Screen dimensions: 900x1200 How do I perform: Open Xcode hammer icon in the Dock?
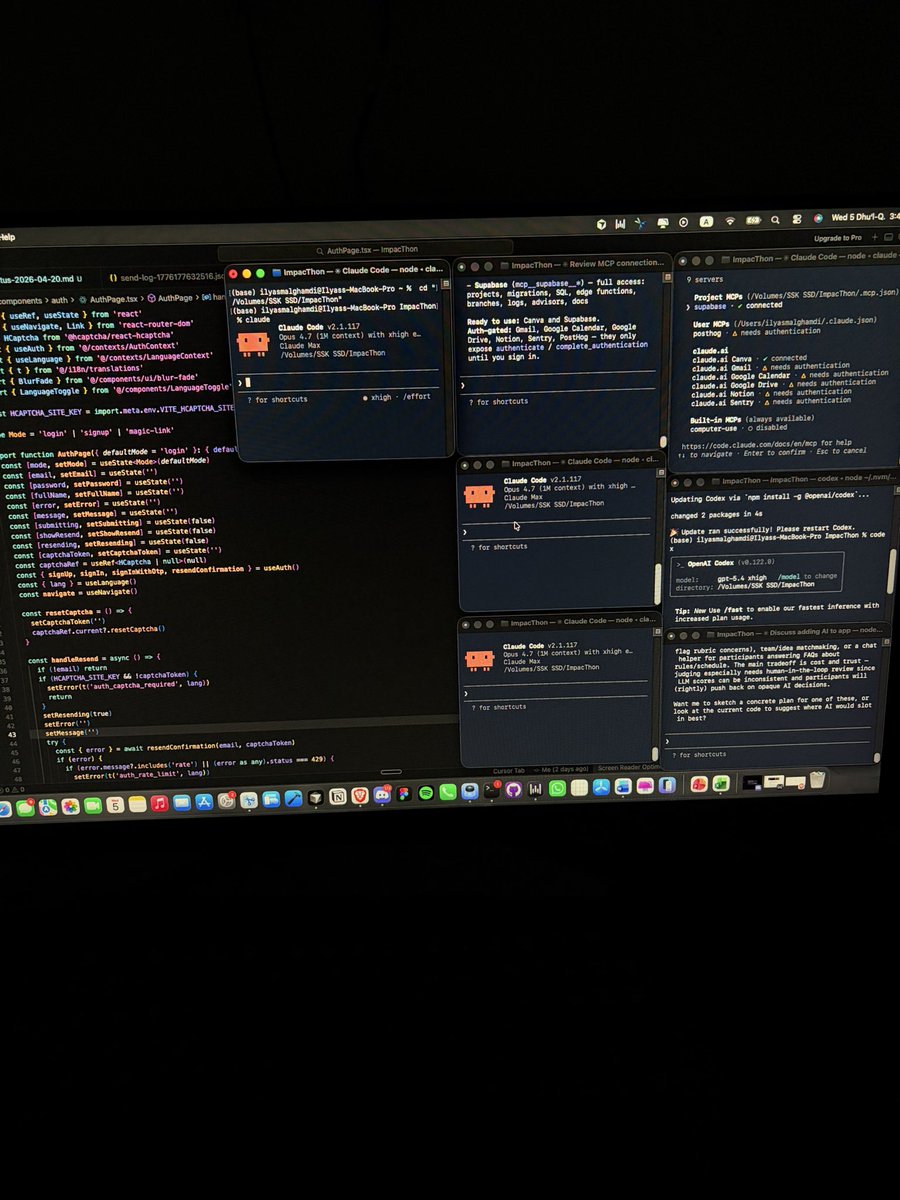pyautogui.click(x=293, y=798)
